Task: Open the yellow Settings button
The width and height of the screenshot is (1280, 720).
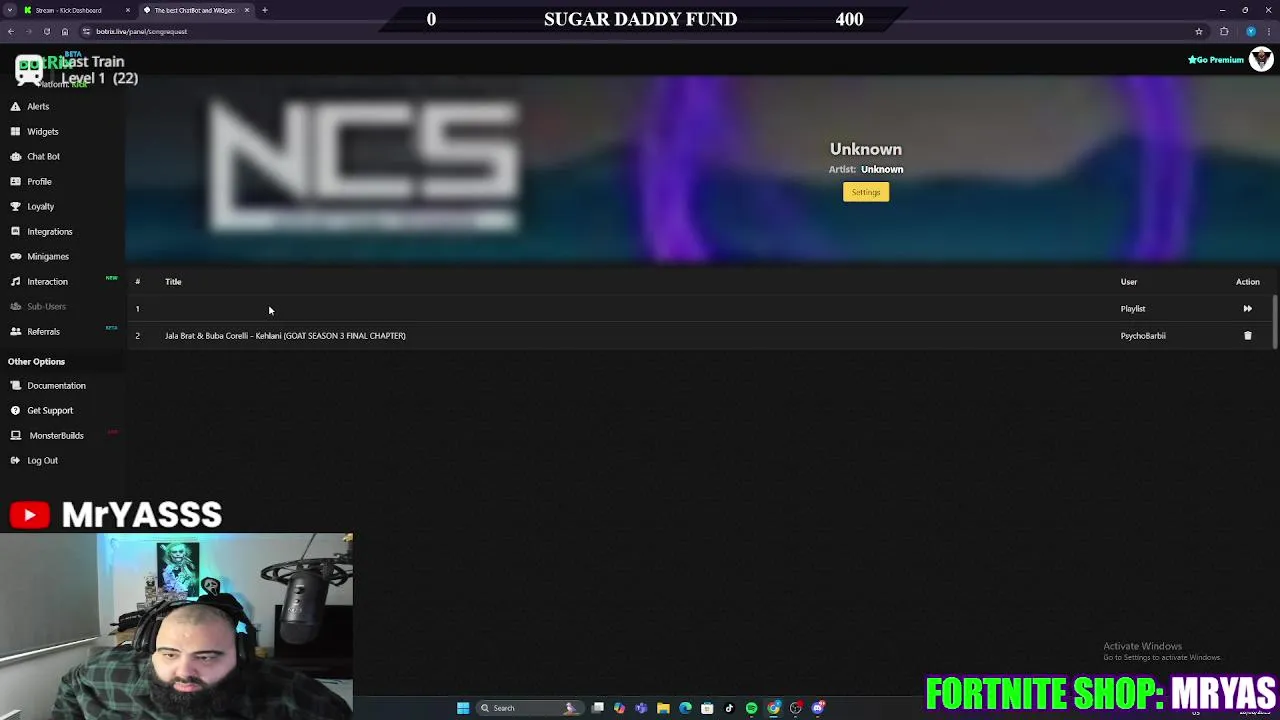Action: (866, 192)
